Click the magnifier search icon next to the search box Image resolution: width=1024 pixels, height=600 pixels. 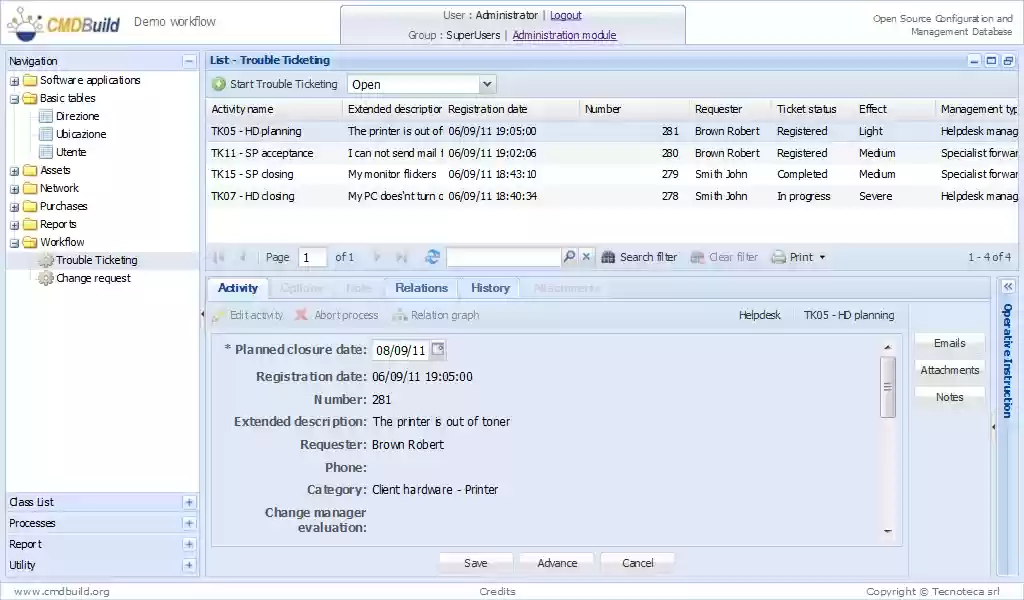567,257
